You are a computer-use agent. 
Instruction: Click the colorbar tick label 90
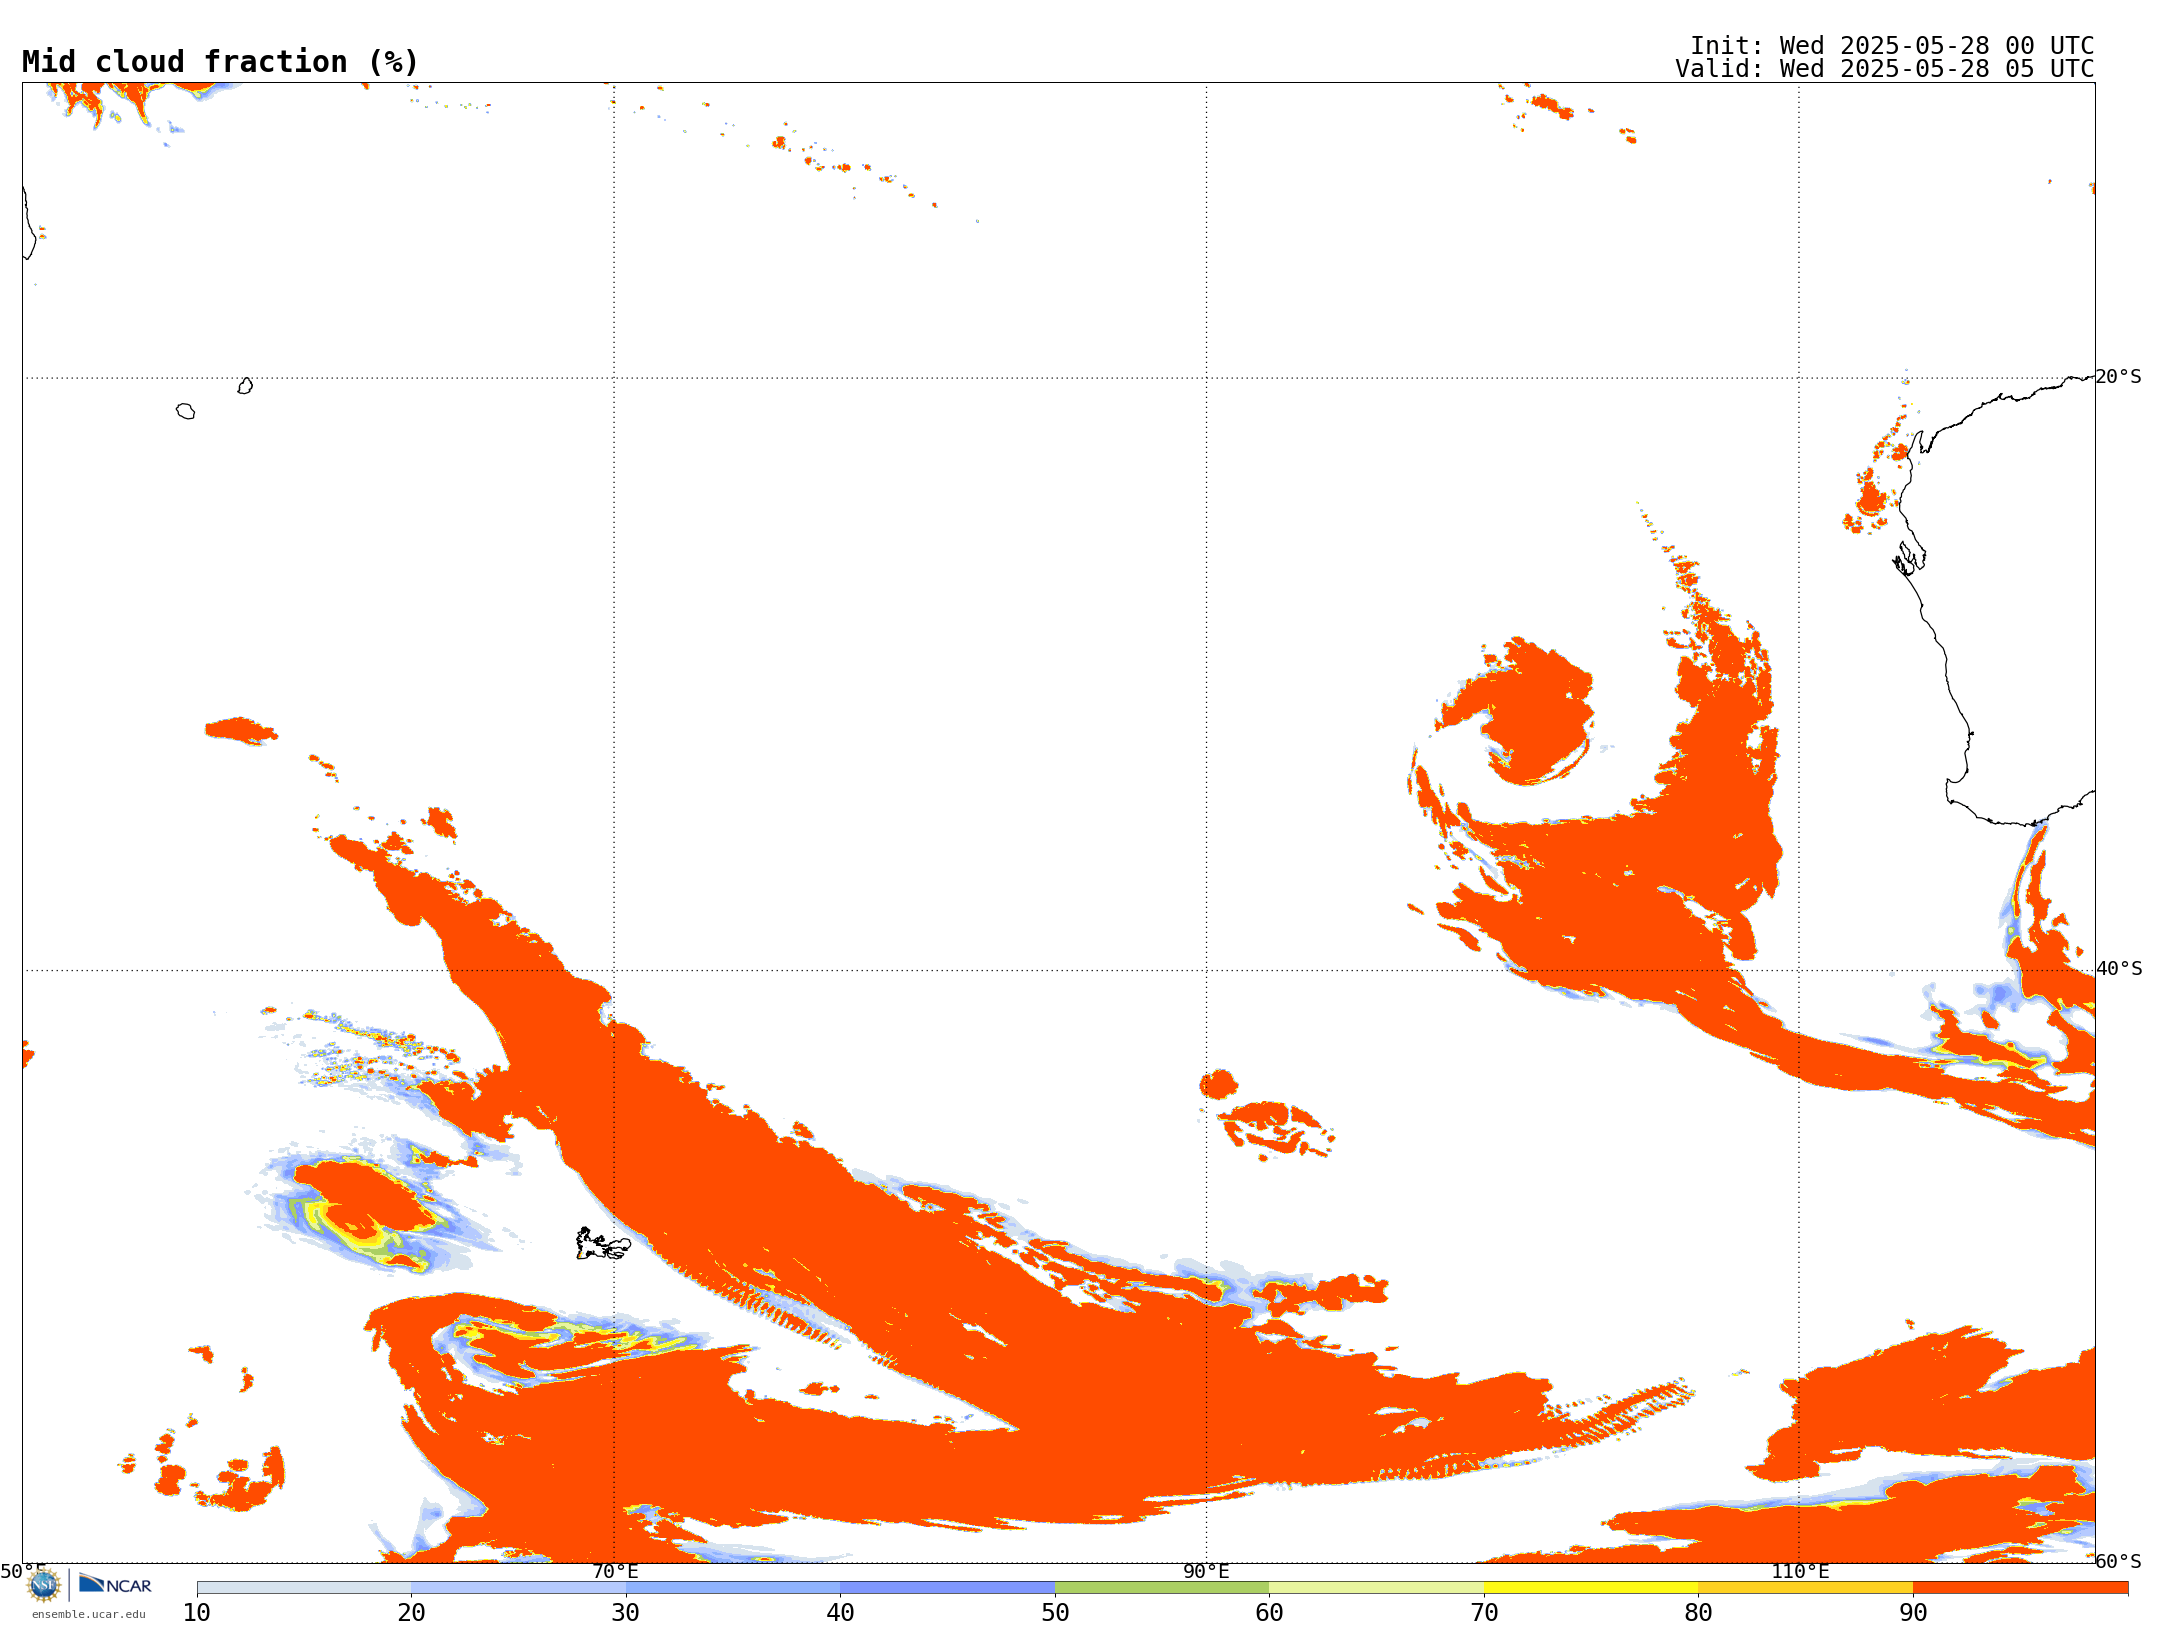pyautogui.click(x=1913, y=1613)
